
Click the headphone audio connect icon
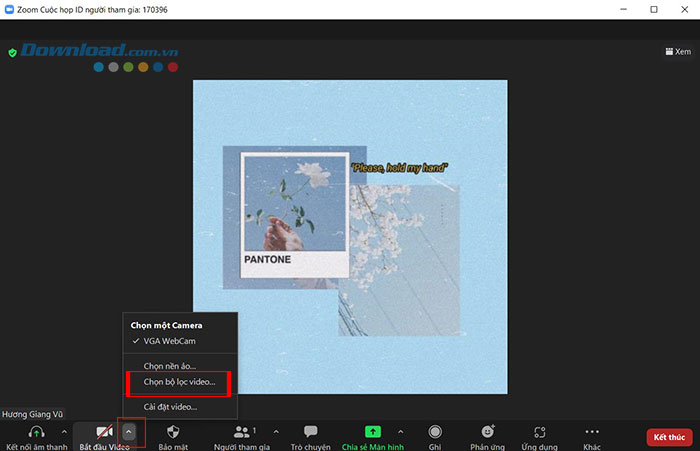click(x=37, y=432)
